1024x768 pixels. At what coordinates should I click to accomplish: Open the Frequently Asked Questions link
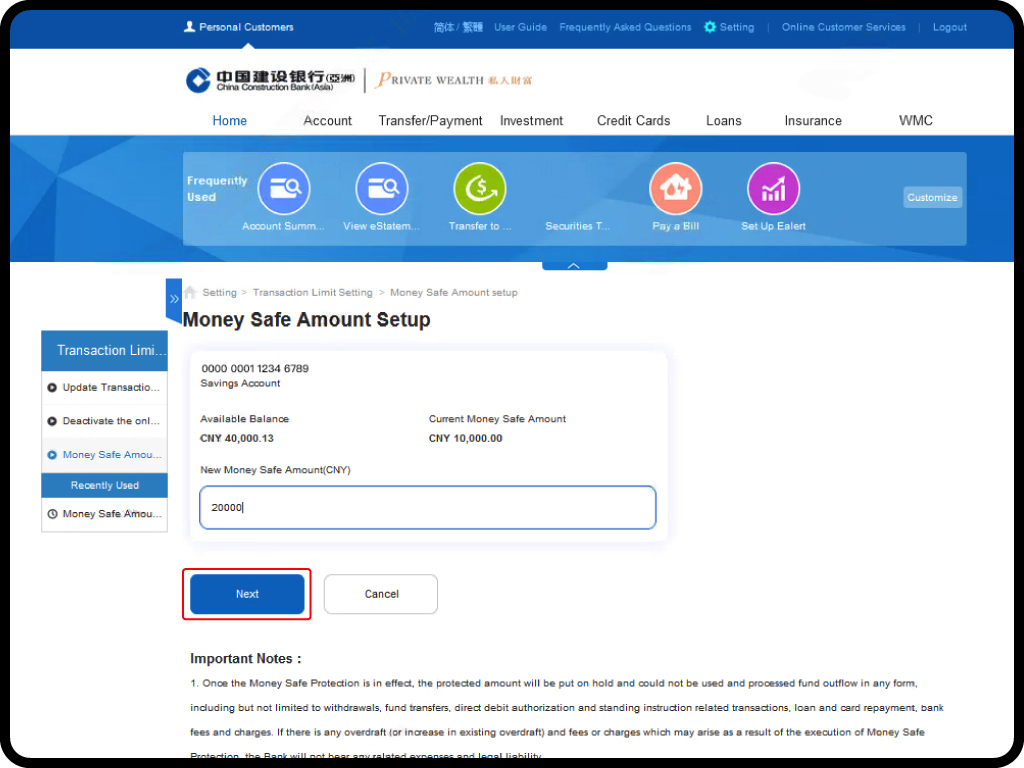625,27
